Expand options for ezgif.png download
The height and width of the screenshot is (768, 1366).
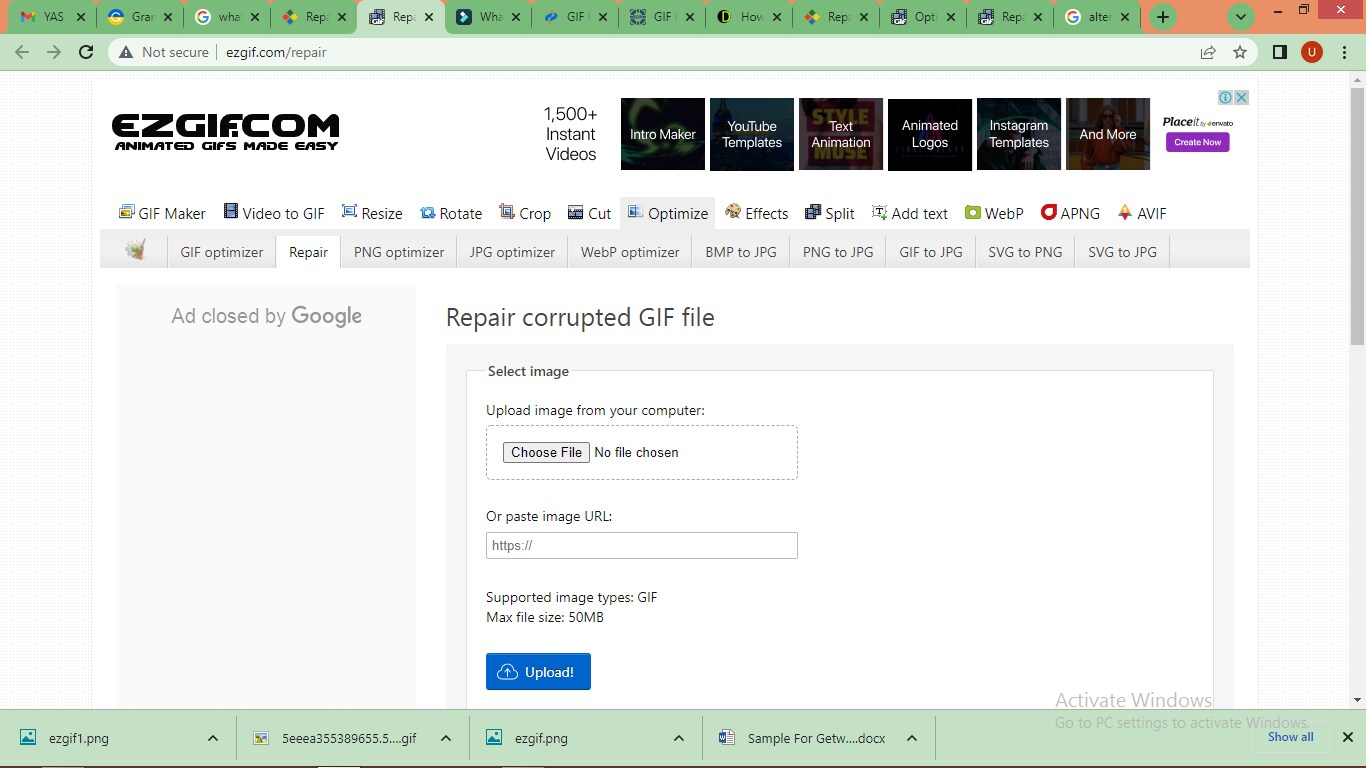click(679, 738)
